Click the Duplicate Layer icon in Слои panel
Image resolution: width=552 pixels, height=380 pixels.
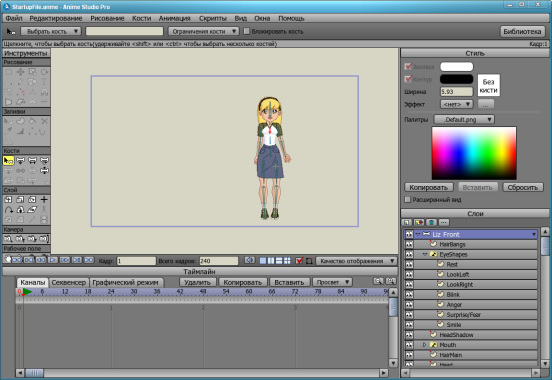419,223
